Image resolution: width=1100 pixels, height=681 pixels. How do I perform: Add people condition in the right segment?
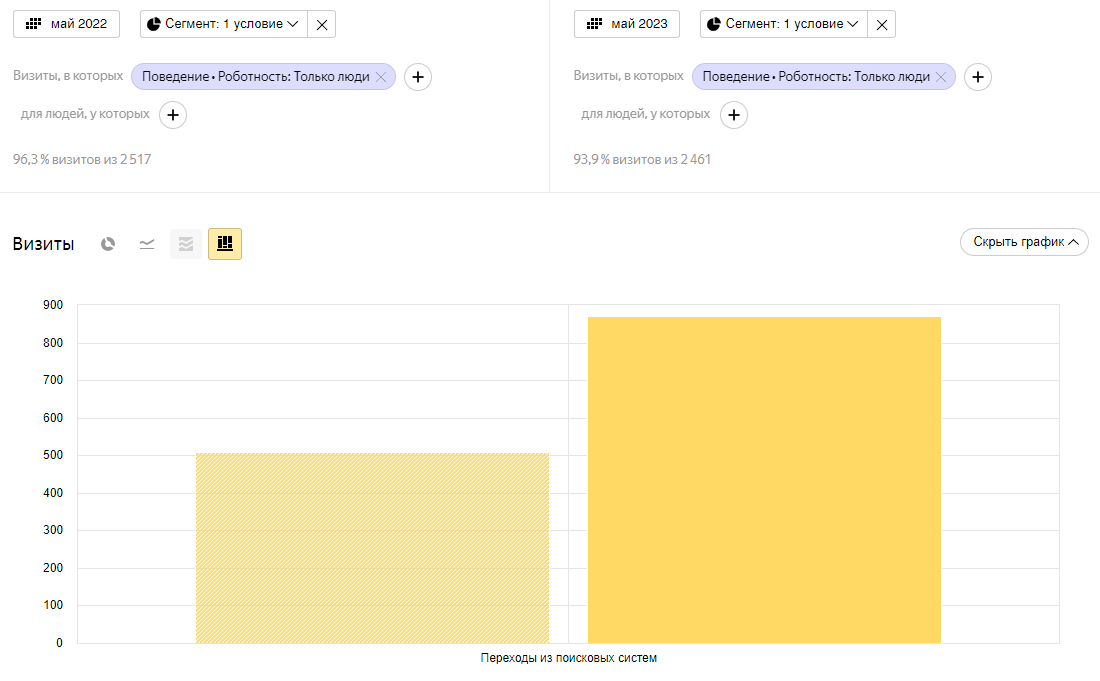[x=734, y=115]
